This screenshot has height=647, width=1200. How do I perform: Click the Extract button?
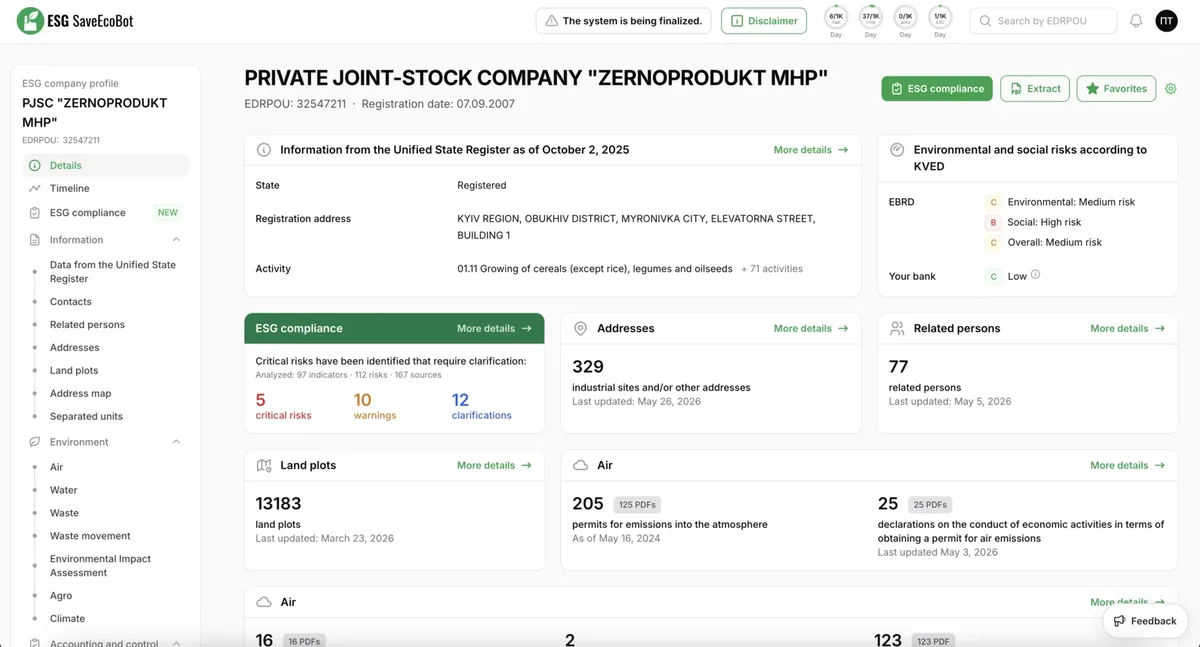[x=1035, y=89]
